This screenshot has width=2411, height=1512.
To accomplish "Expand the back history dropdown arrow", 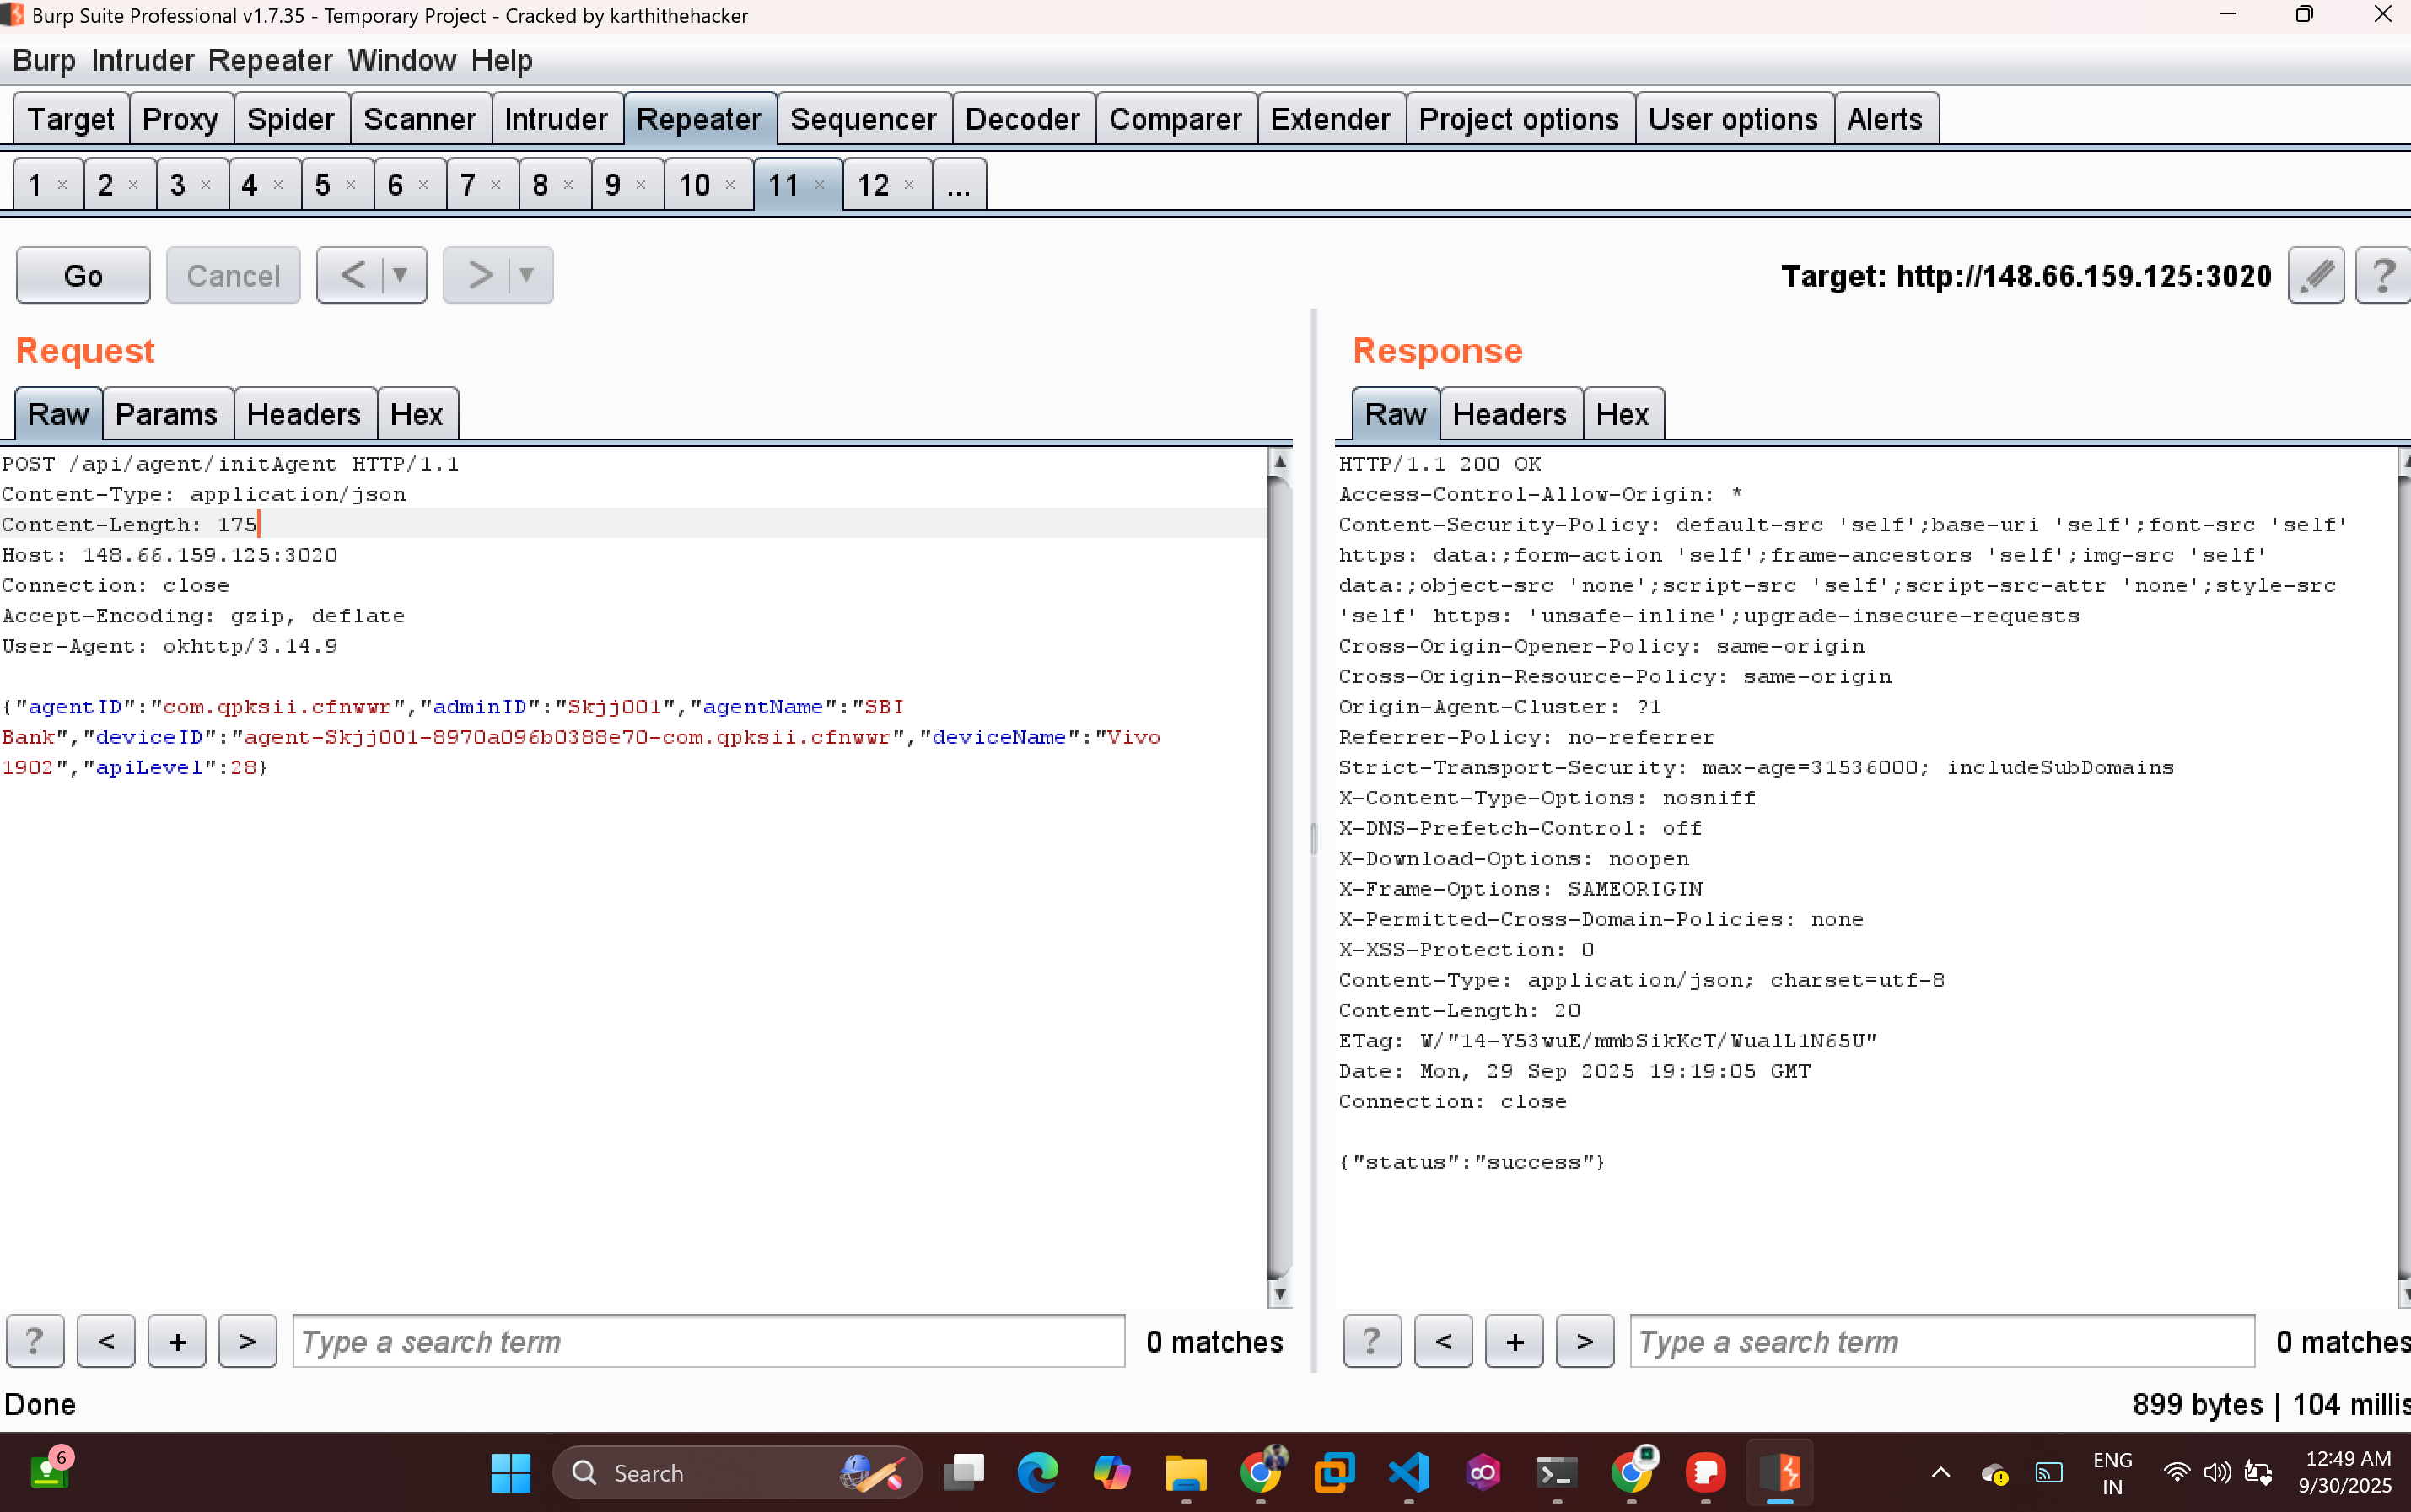I will click(400, 275).
